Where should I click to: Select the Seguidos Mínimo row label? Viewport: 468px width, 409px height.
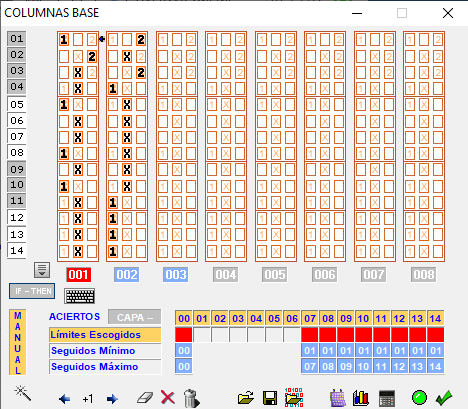(105, 351)
